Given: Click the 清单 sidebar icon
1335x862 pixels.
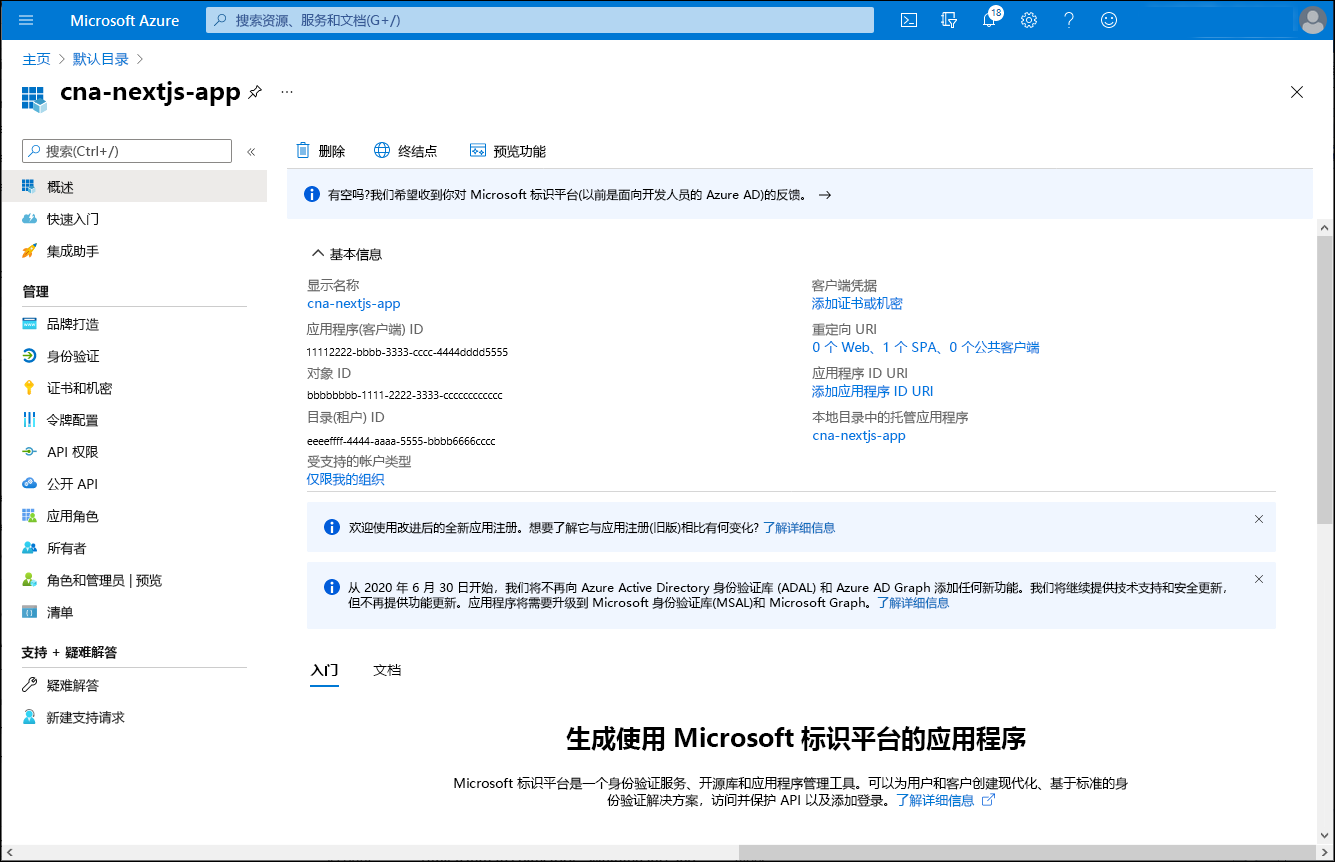Looking at the screenshot, I should (29, 612).
